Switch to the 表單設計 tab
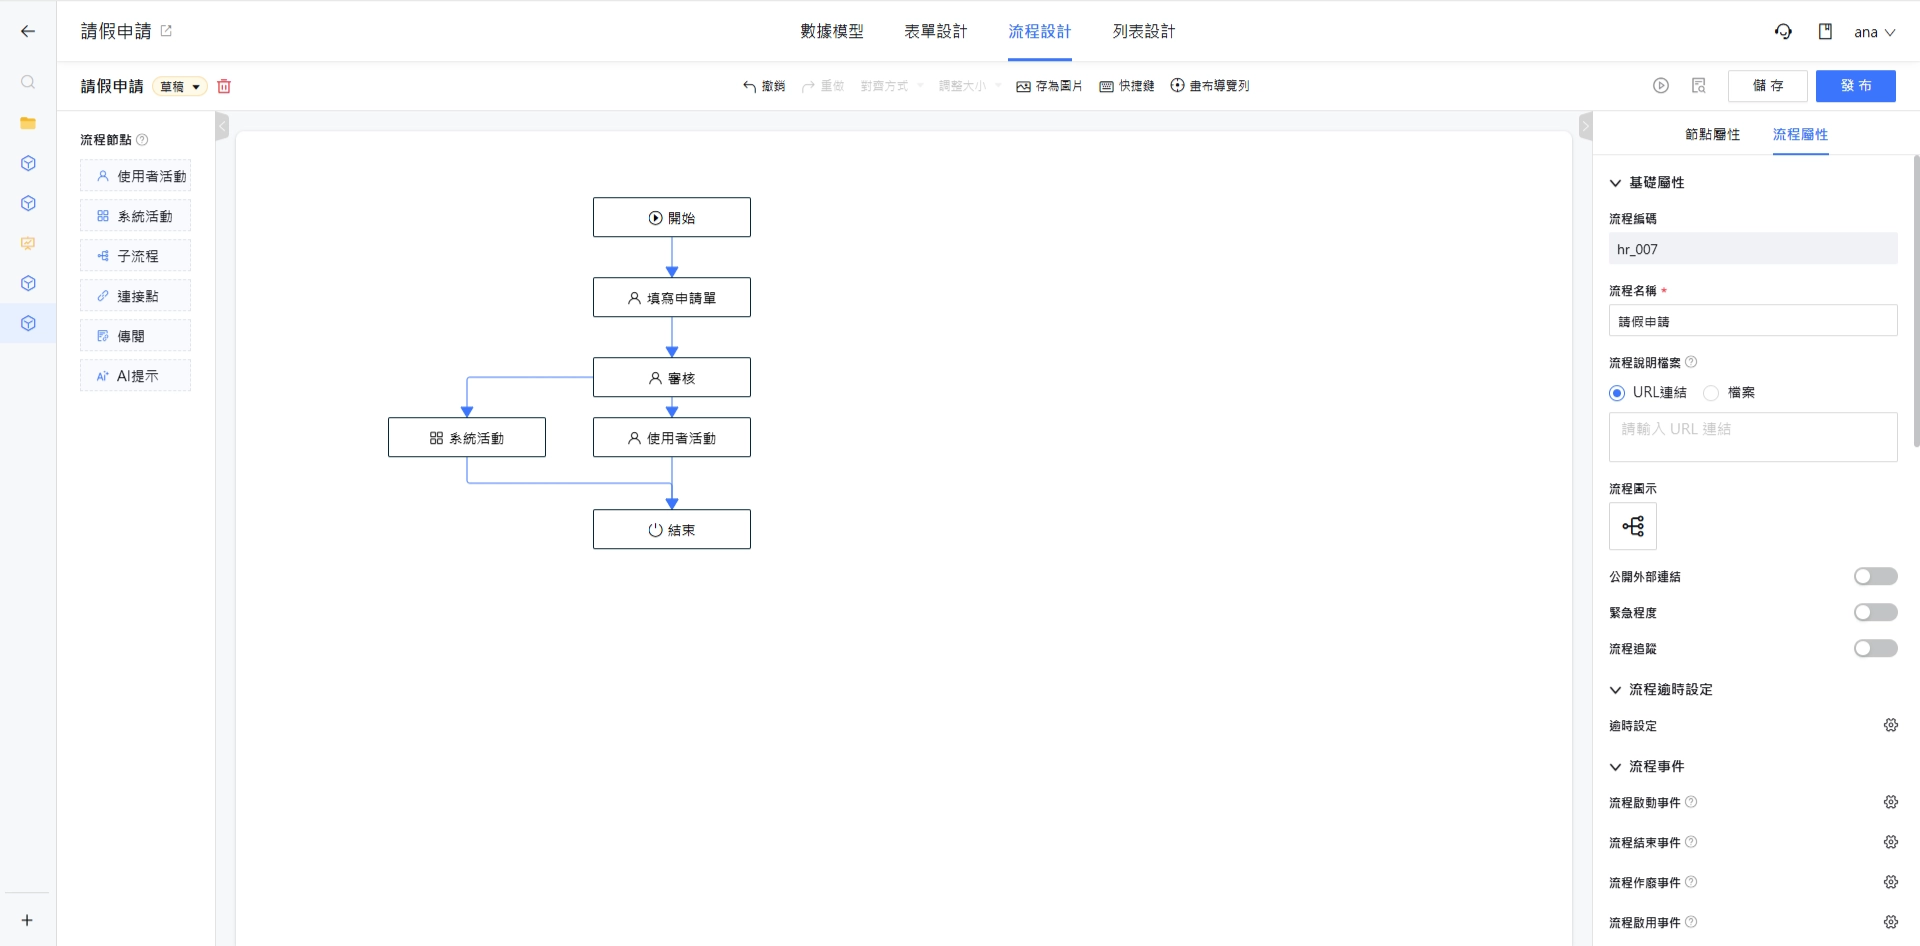1920x946 pixels. 935,32
